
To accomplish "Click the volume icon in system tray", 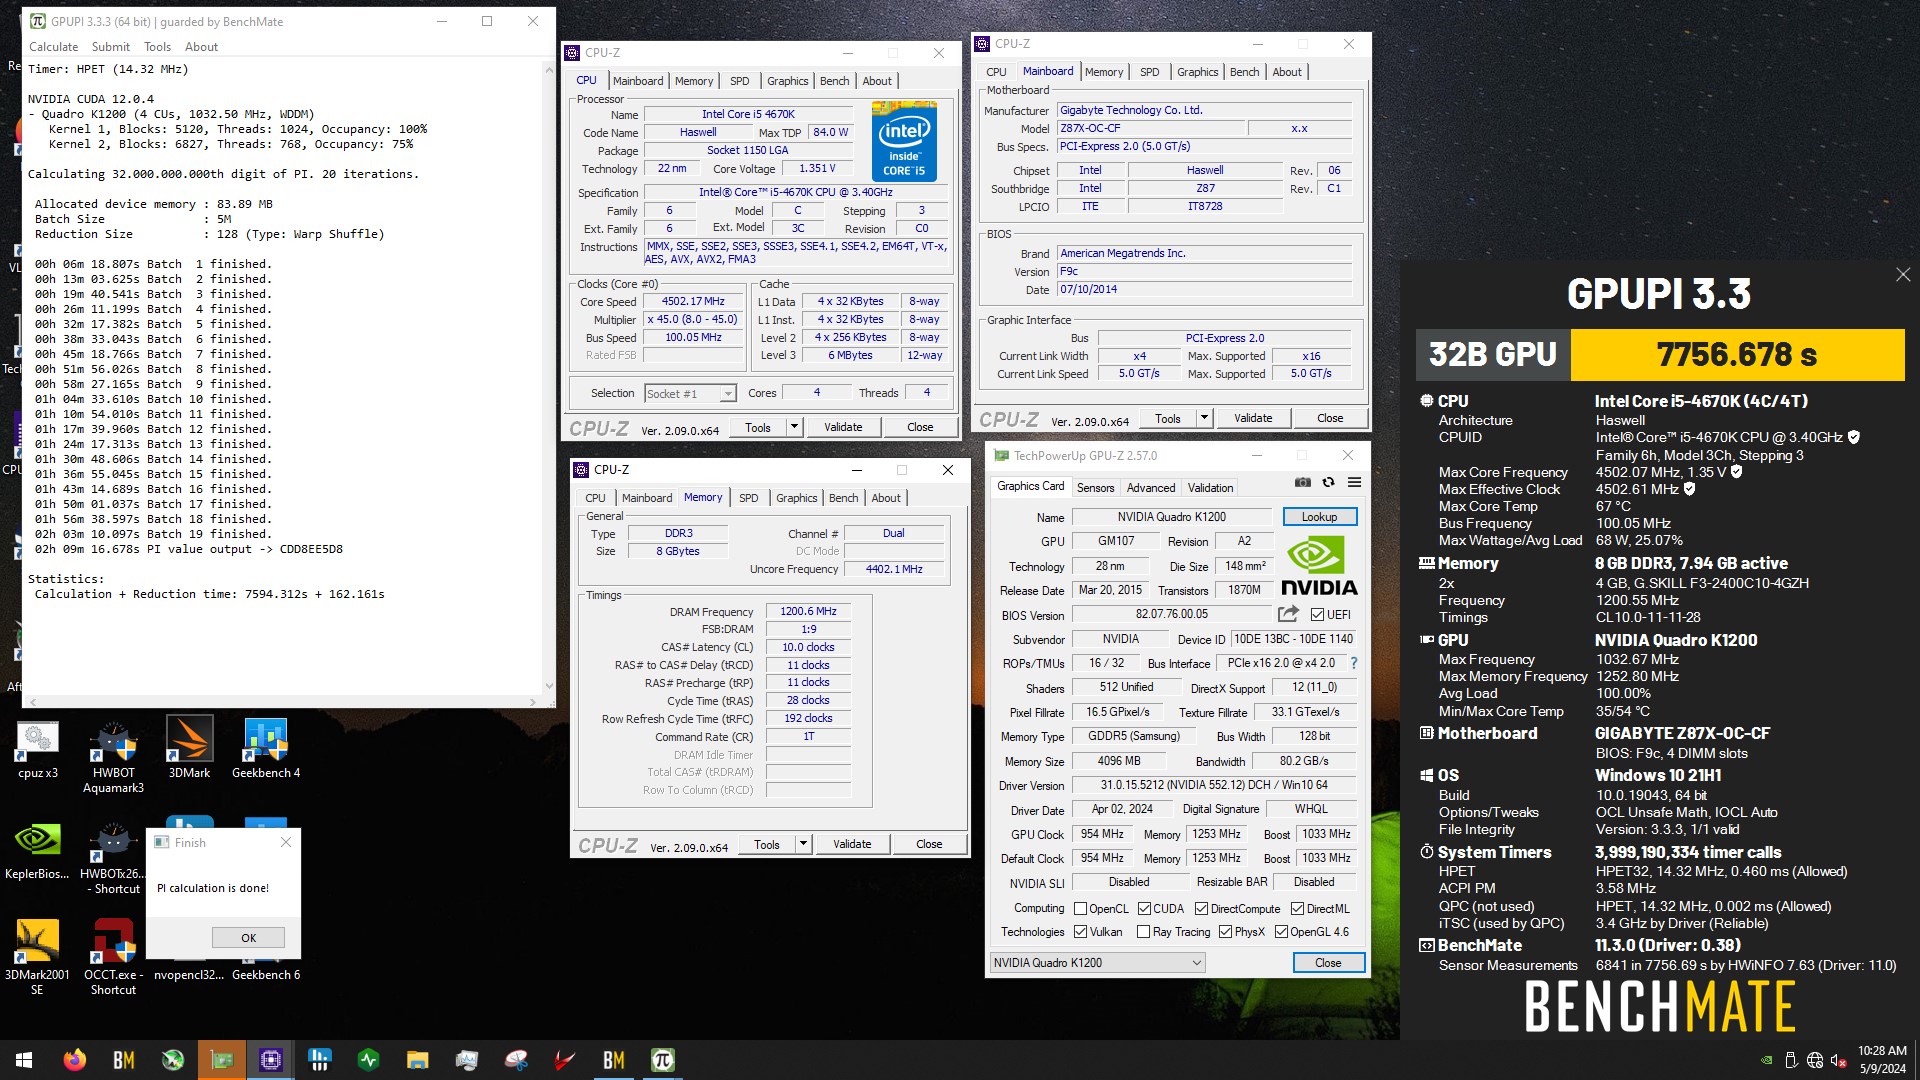I will pos(1838,1061).
